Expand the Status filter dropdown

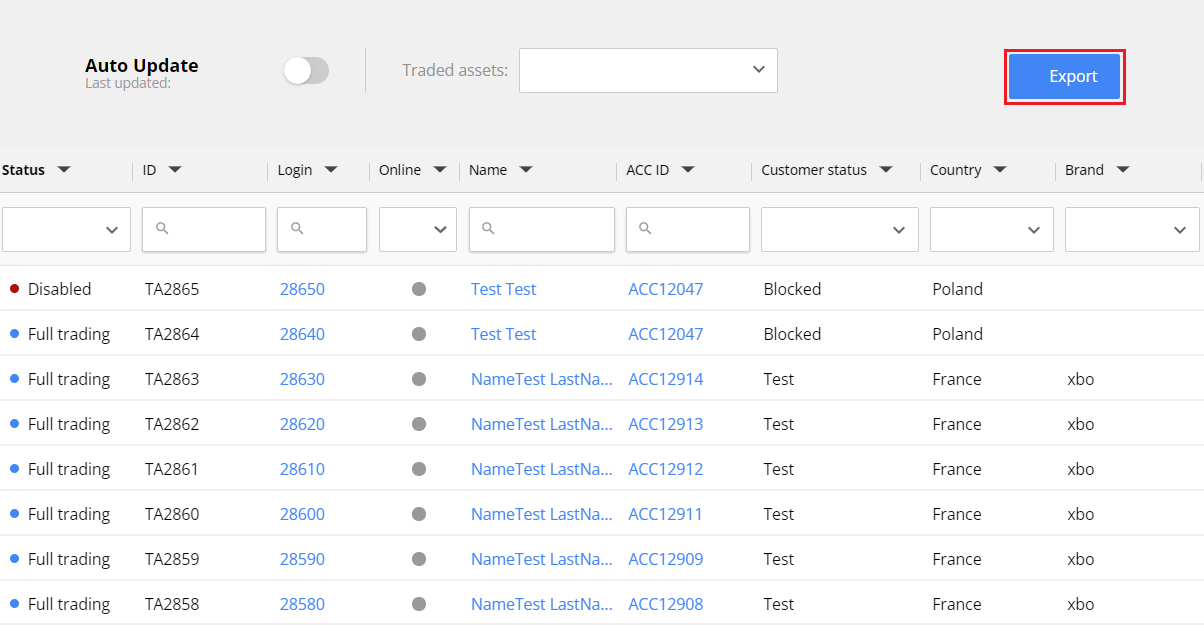coord(66,230)
